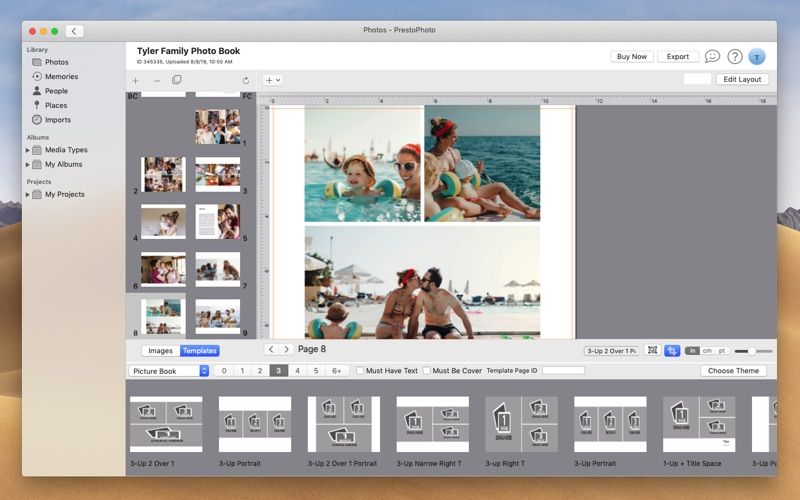This screenshot has height=500, width=800.
Task: Adjust the canvas zoom slider
Action: [753, 351]
